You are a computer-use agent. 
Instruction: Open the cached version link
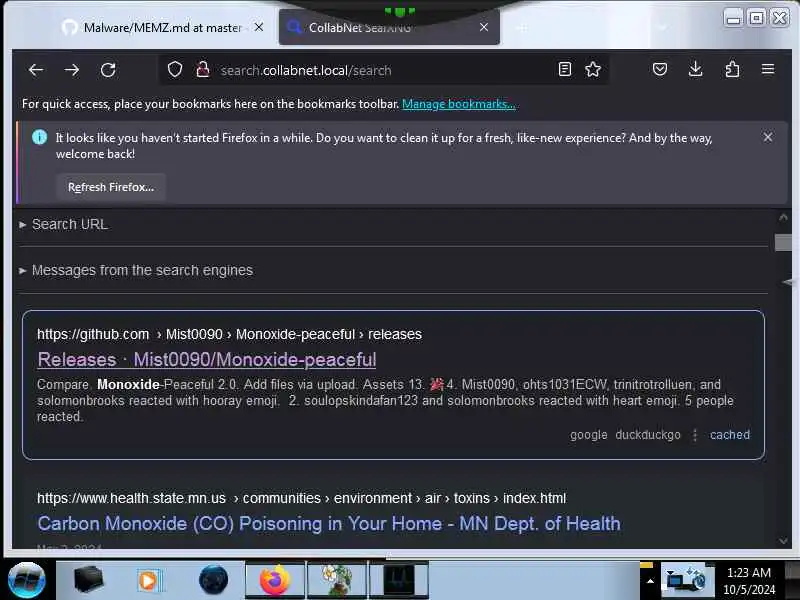[730, 435]
